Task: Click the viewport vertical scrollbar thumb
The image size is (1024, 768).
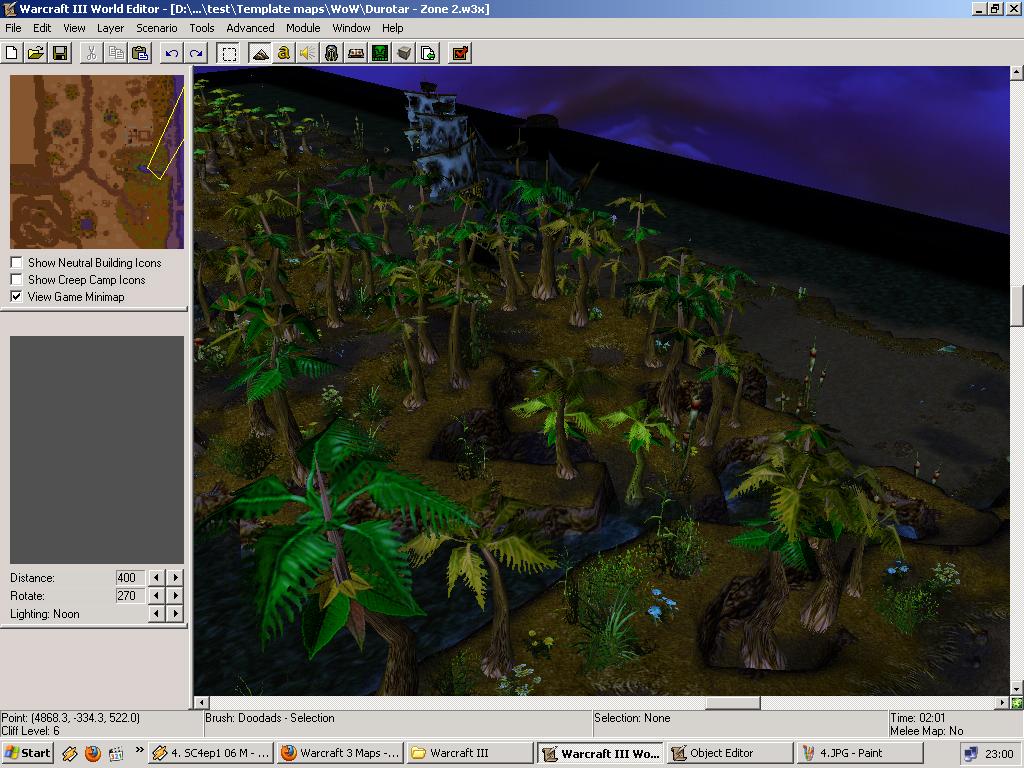Action: pyautogui.click(x=1017, y=306)
